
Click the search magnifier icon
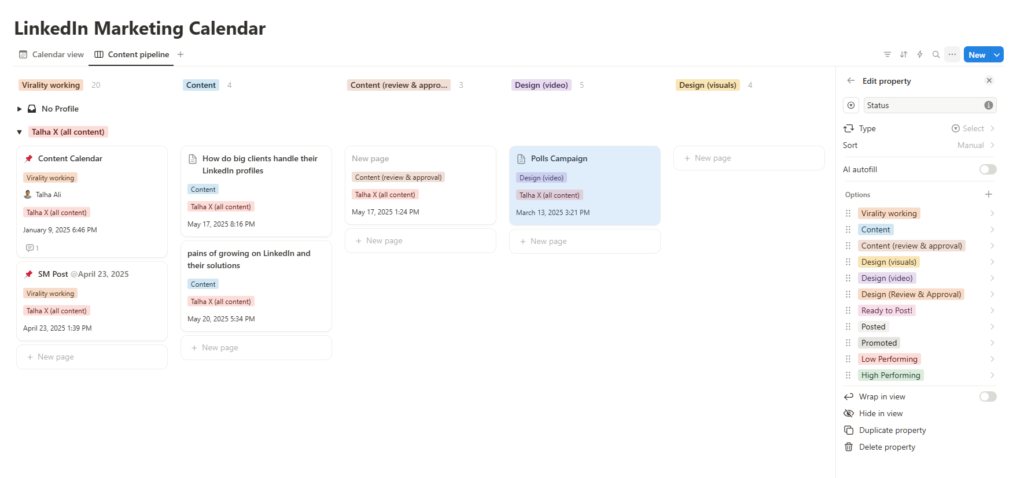pos(936,55)
